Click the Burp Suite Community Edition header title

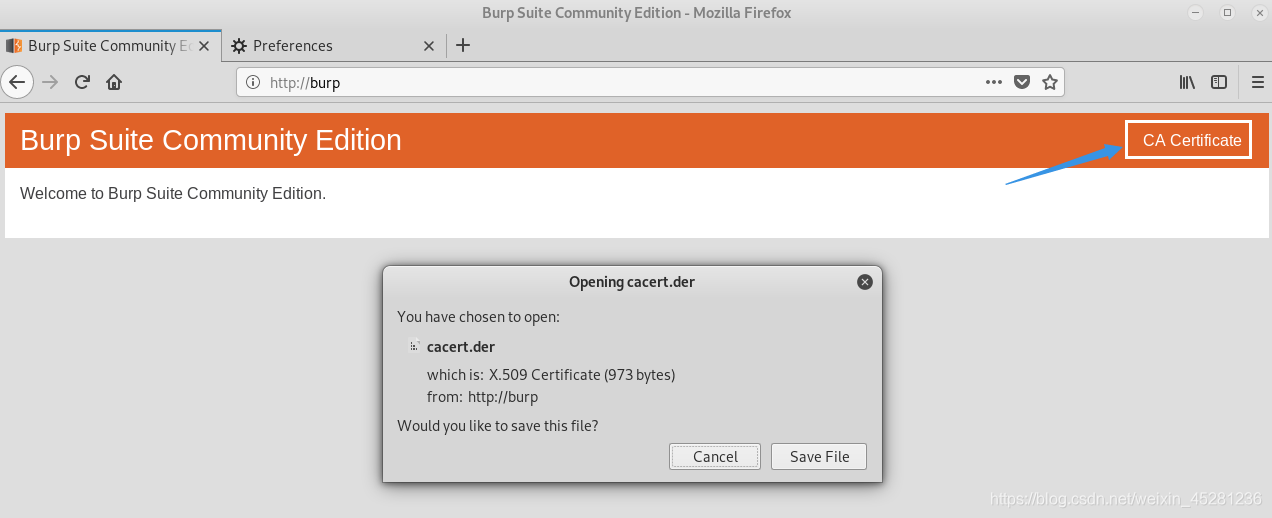tap(211, 140)
